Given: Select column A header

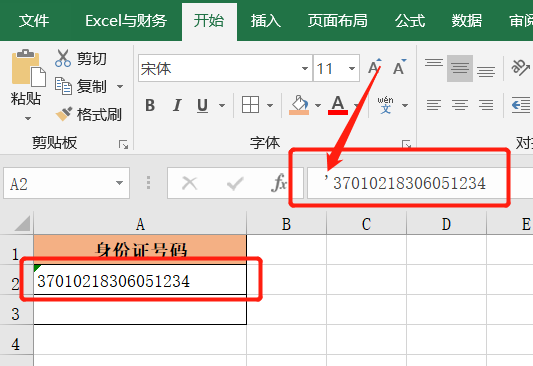Looking at the screenshot, I should point(140,224).
